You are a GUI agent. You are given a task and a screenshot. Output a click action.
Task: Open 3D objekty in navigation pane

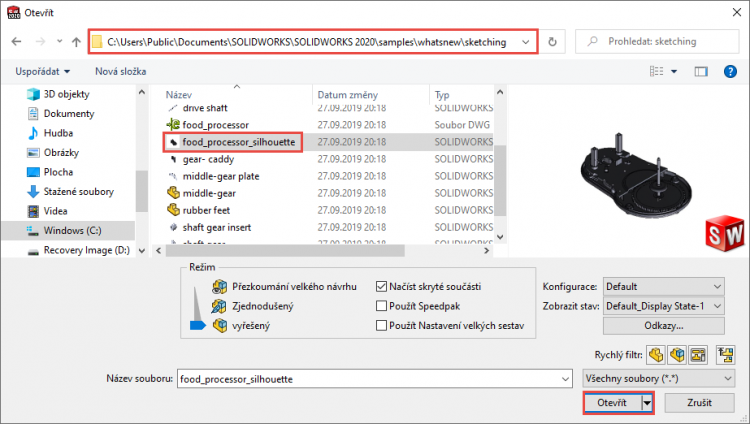pyautogui.click(x=58, y=94)
